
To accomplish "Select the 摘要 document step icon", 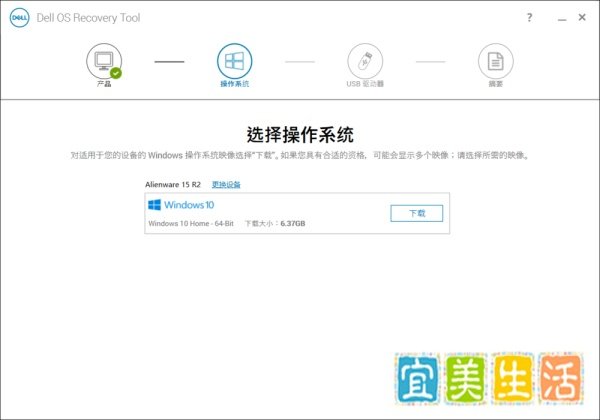I will (496, 61).
